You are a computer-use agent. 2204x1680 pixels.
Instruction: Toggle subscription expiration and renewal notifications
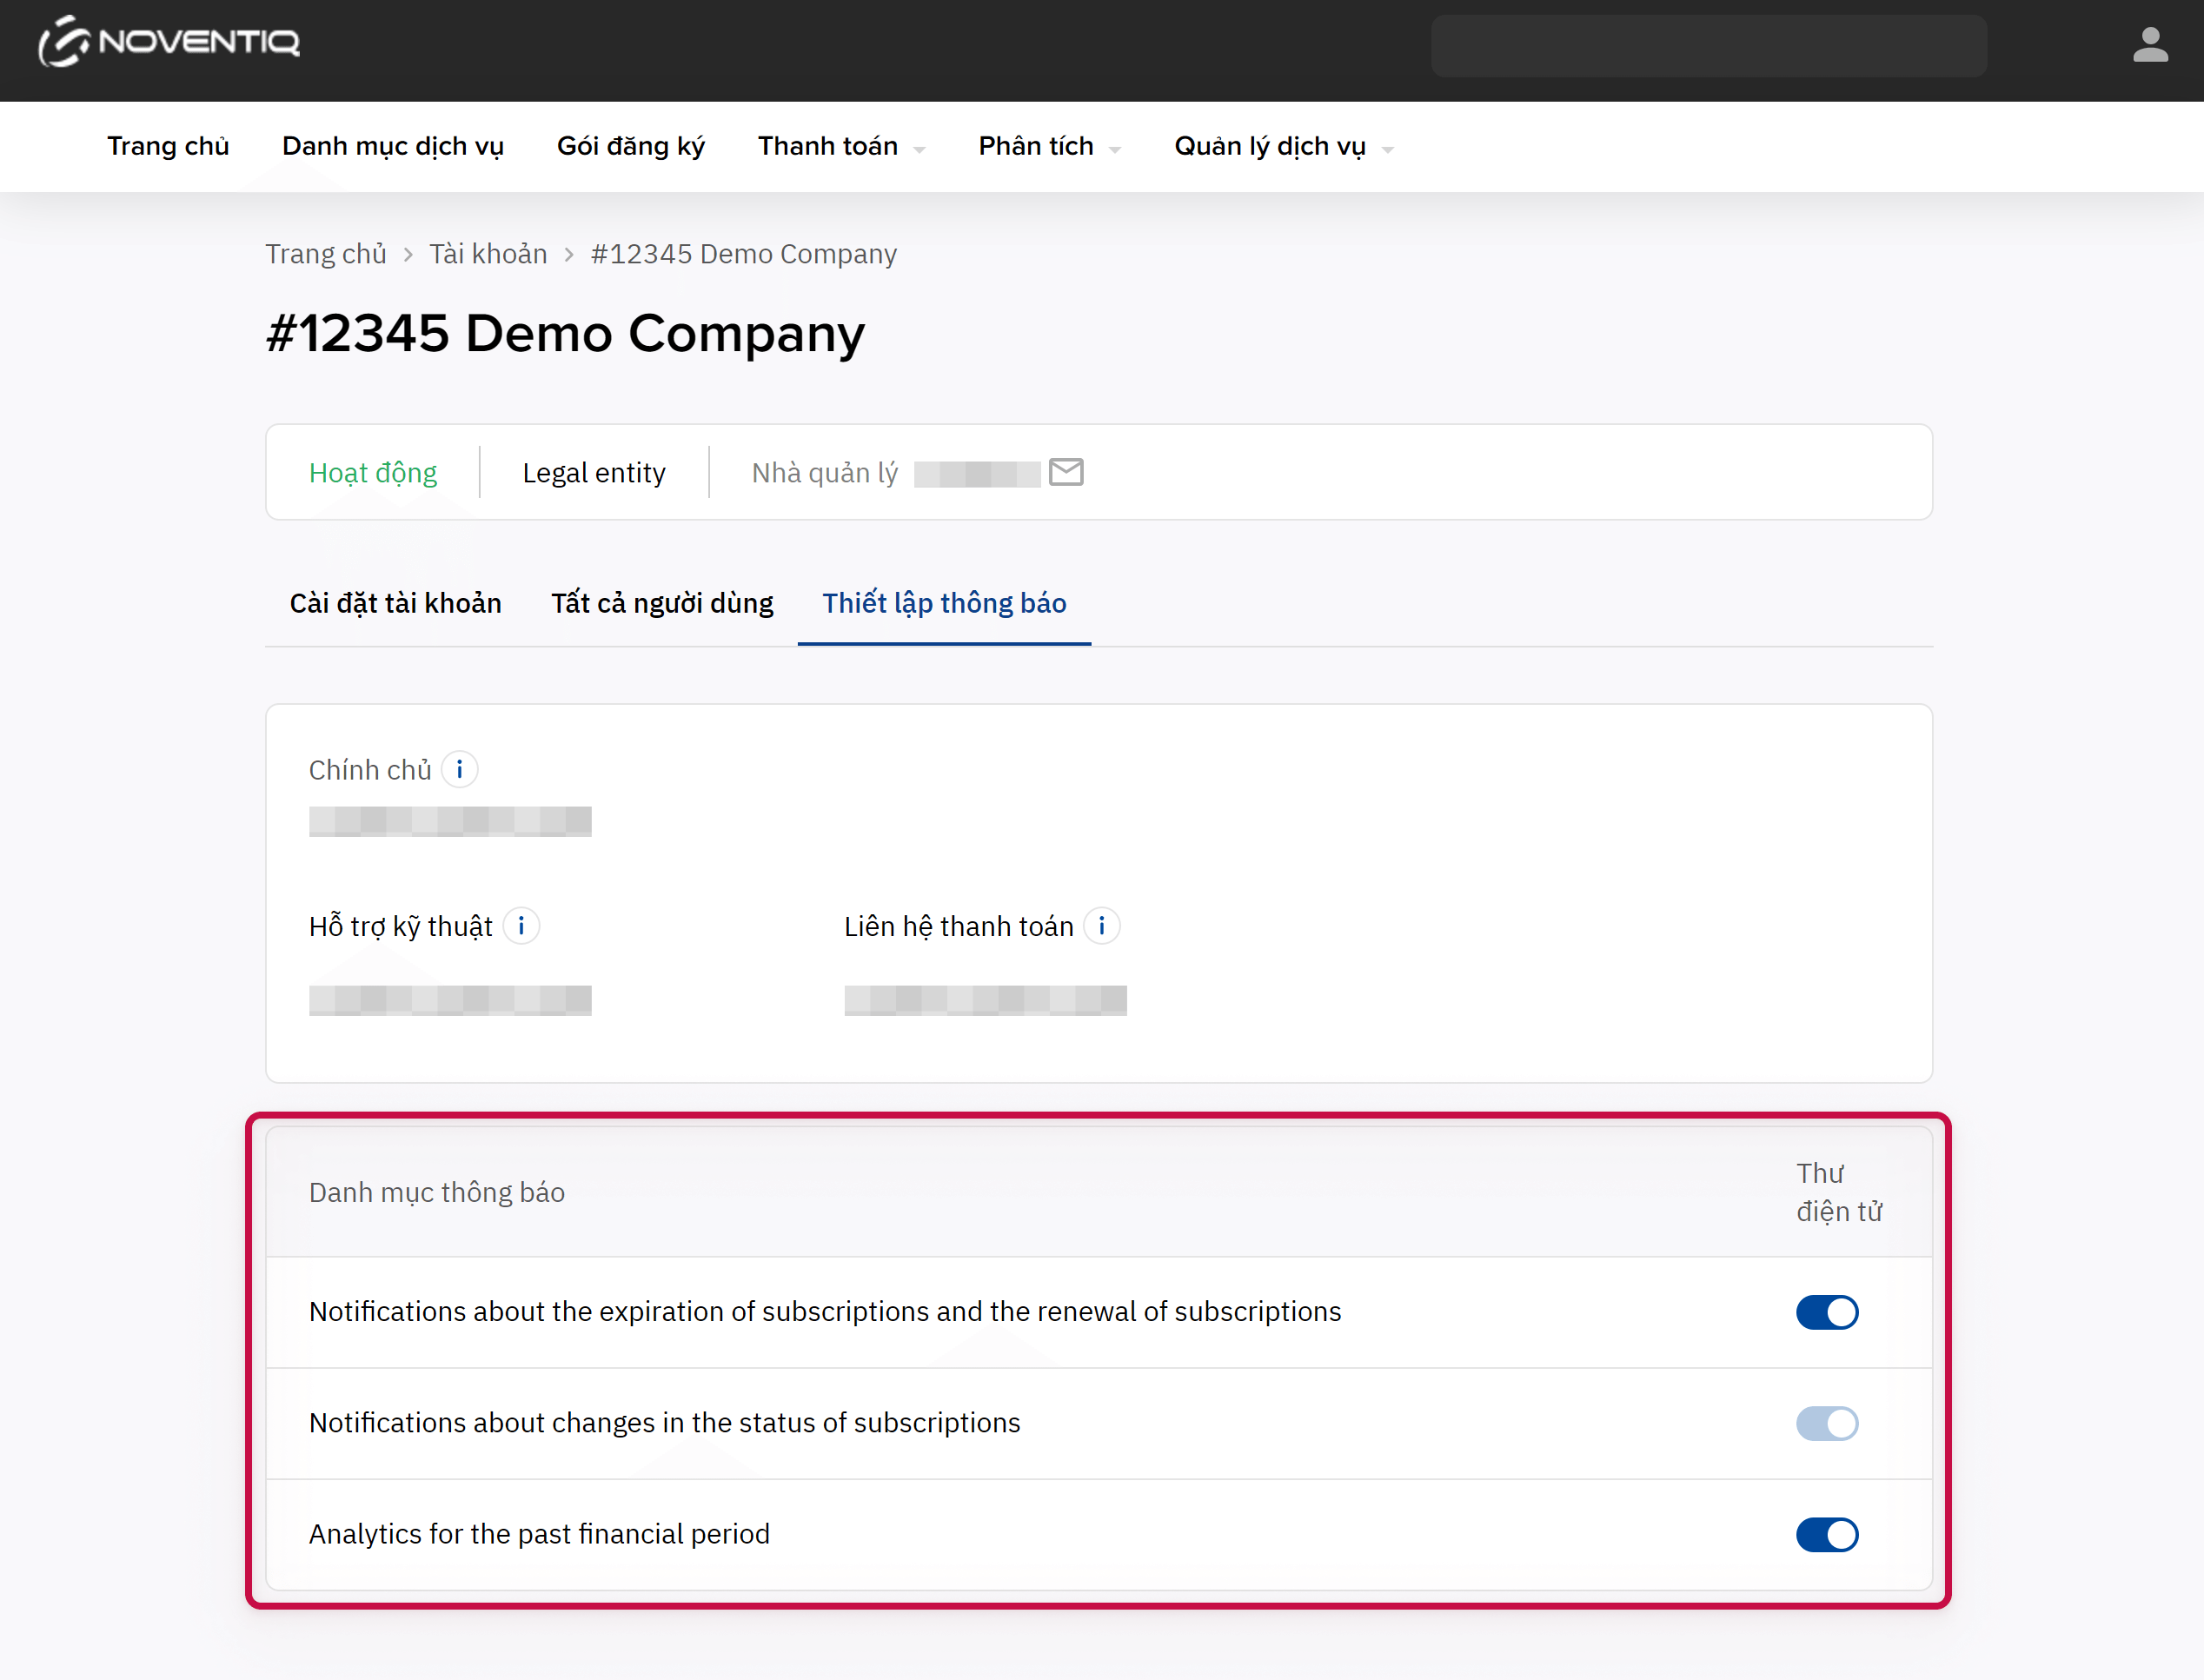(1826, 1312)
